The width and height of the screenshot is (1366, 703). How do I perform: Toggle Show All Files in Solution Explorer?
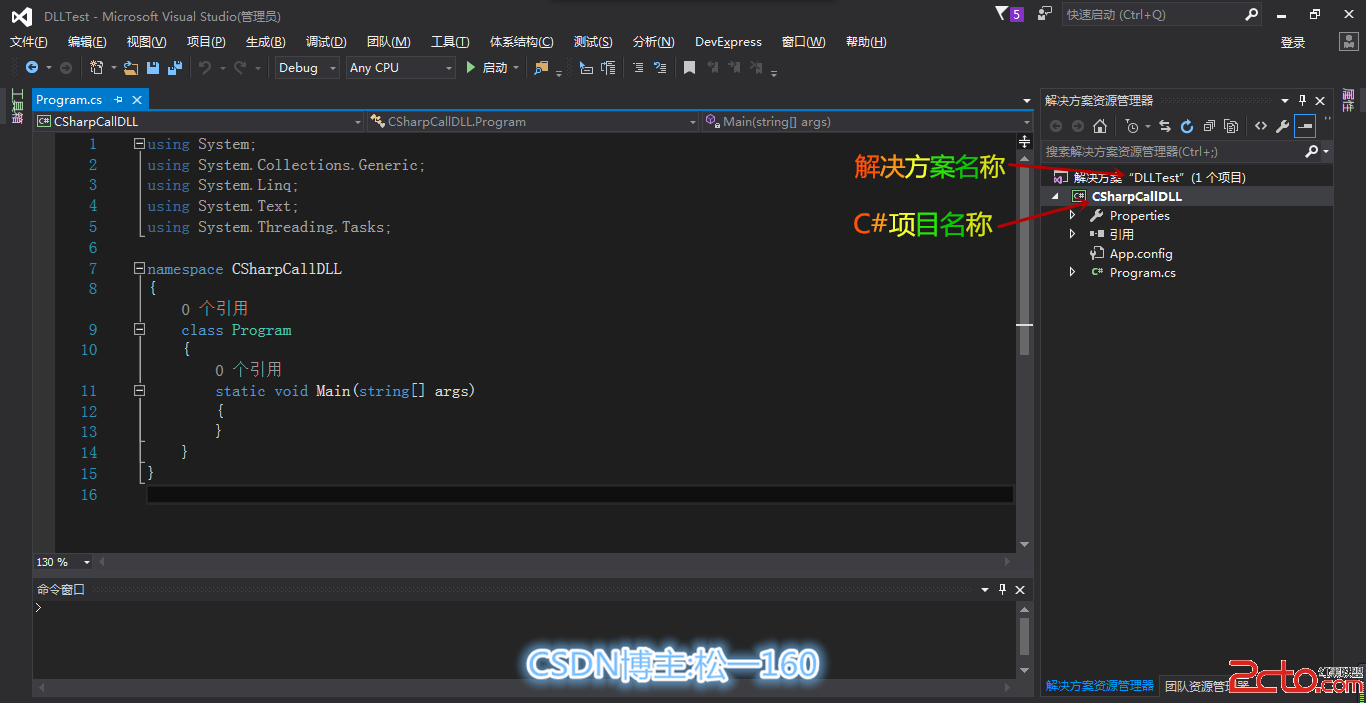coord(1231,126)
